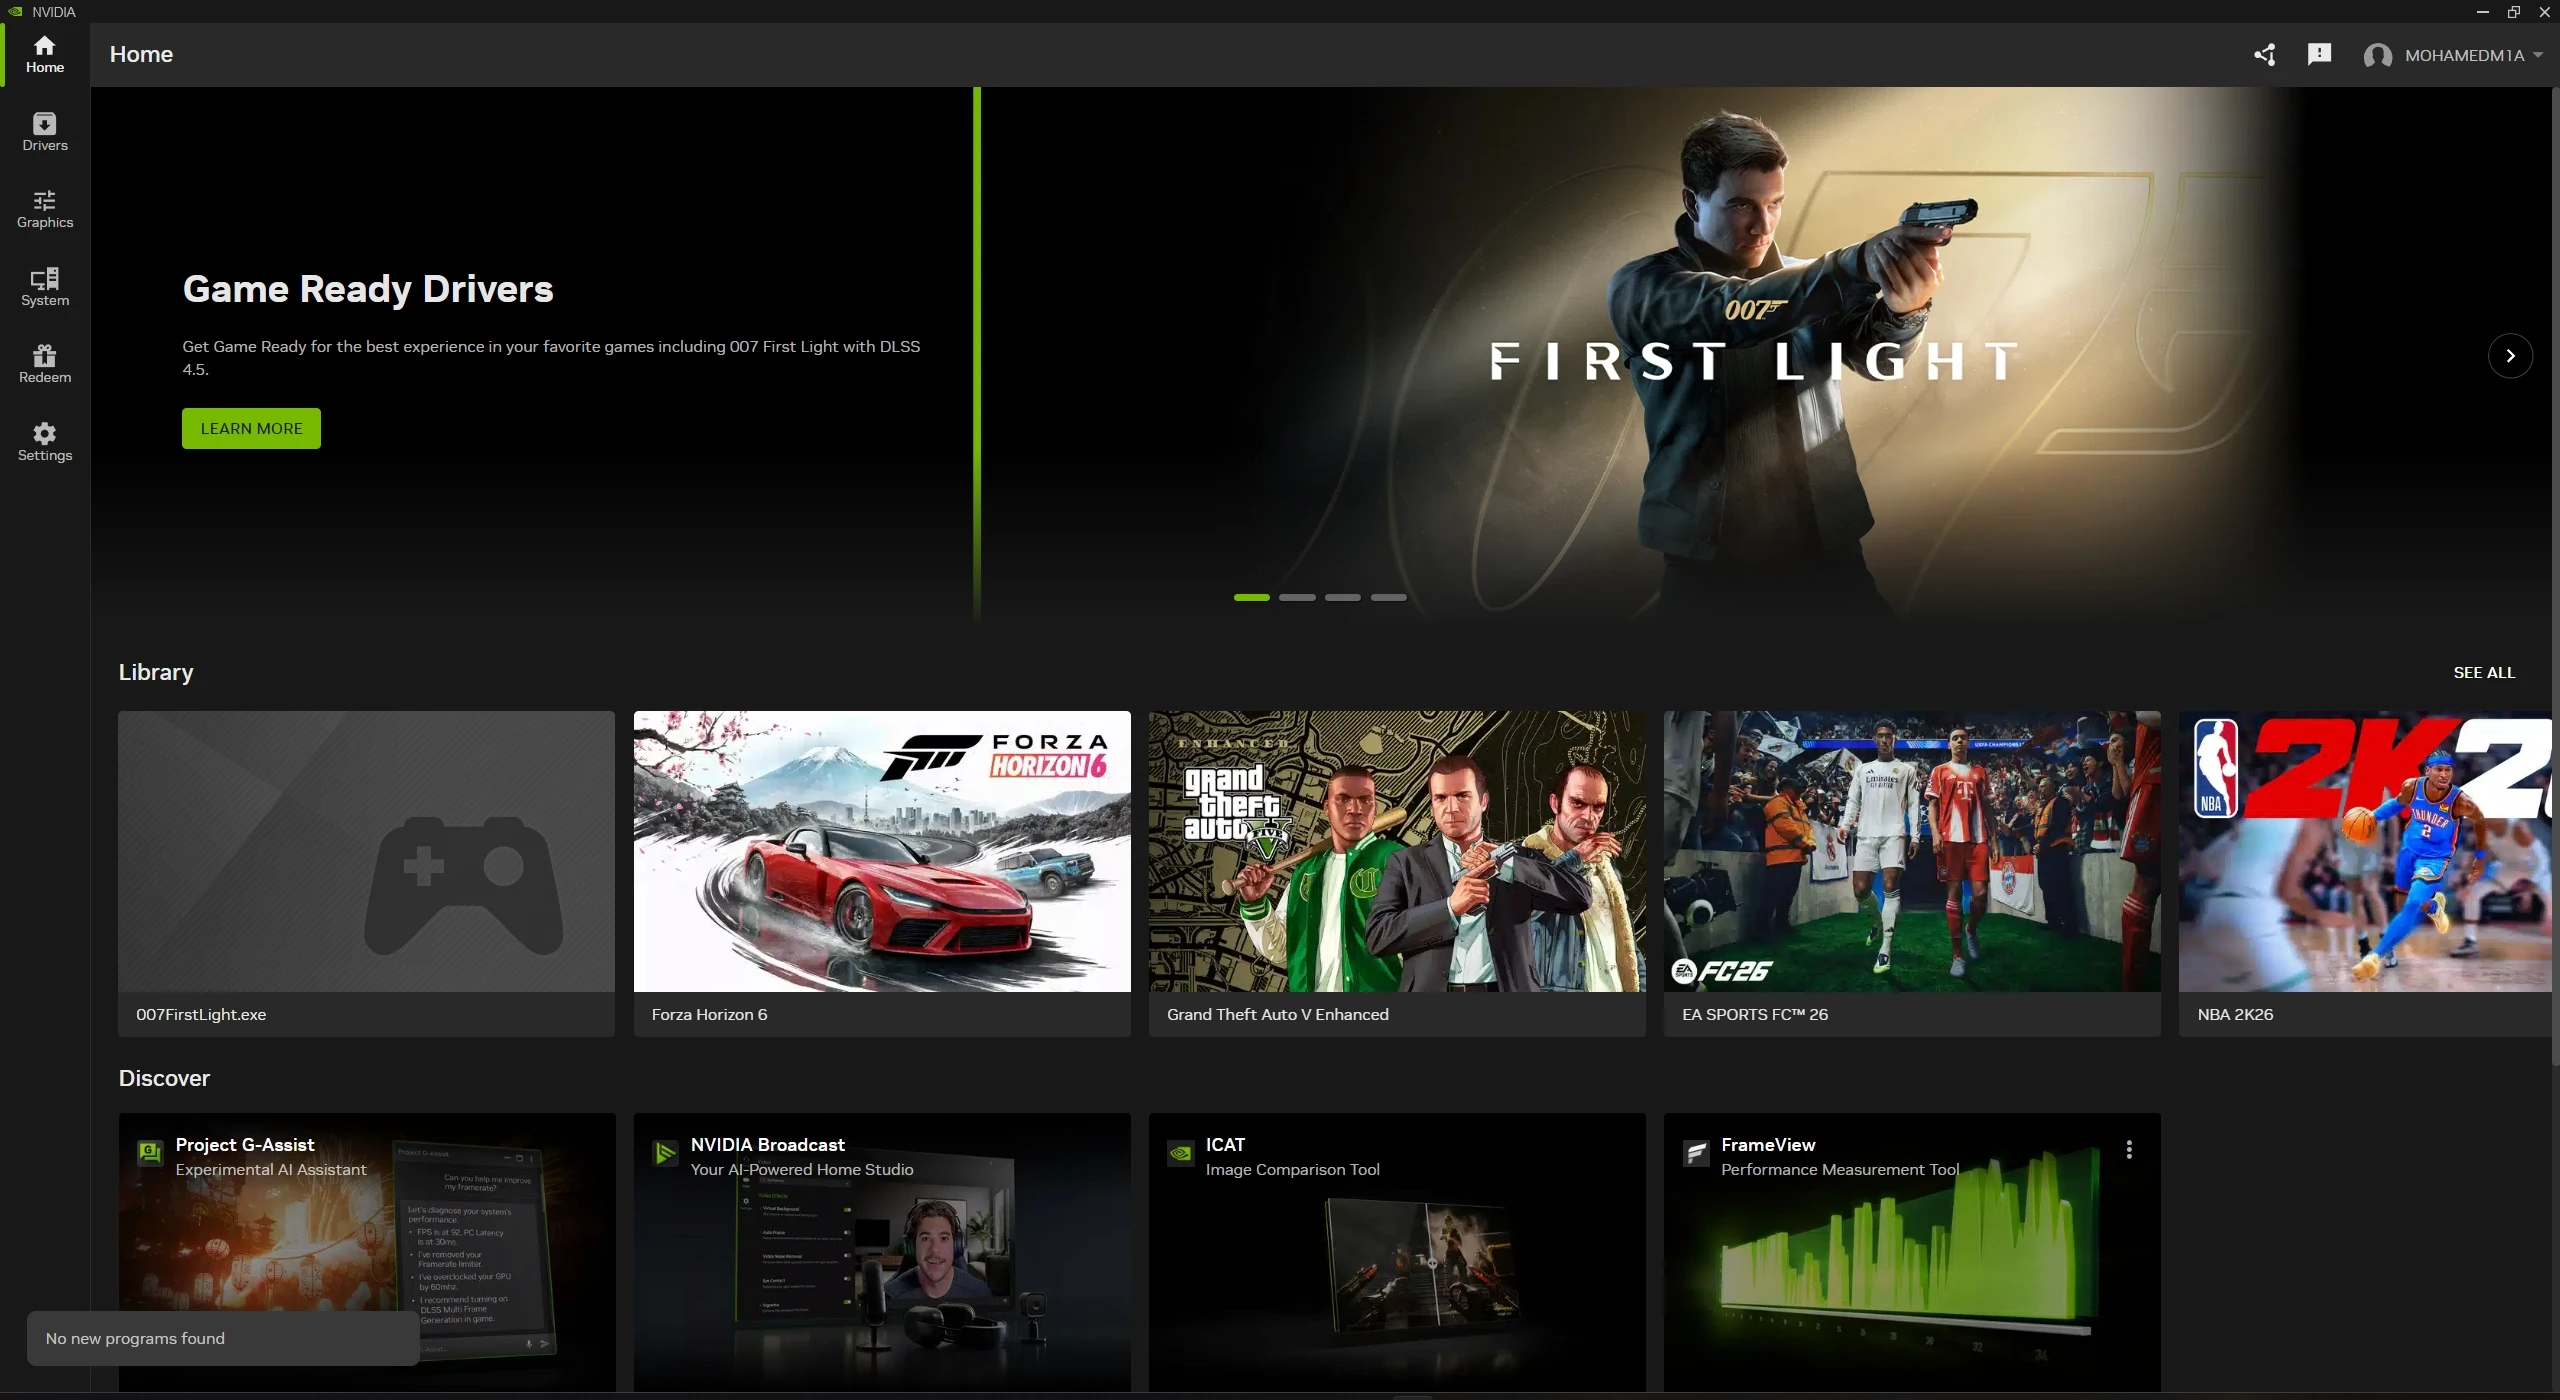Open ICAT Image Comparison Tool card
The width and height of the screenshot is (2560, 1400).
(x=1397, y=1252)
